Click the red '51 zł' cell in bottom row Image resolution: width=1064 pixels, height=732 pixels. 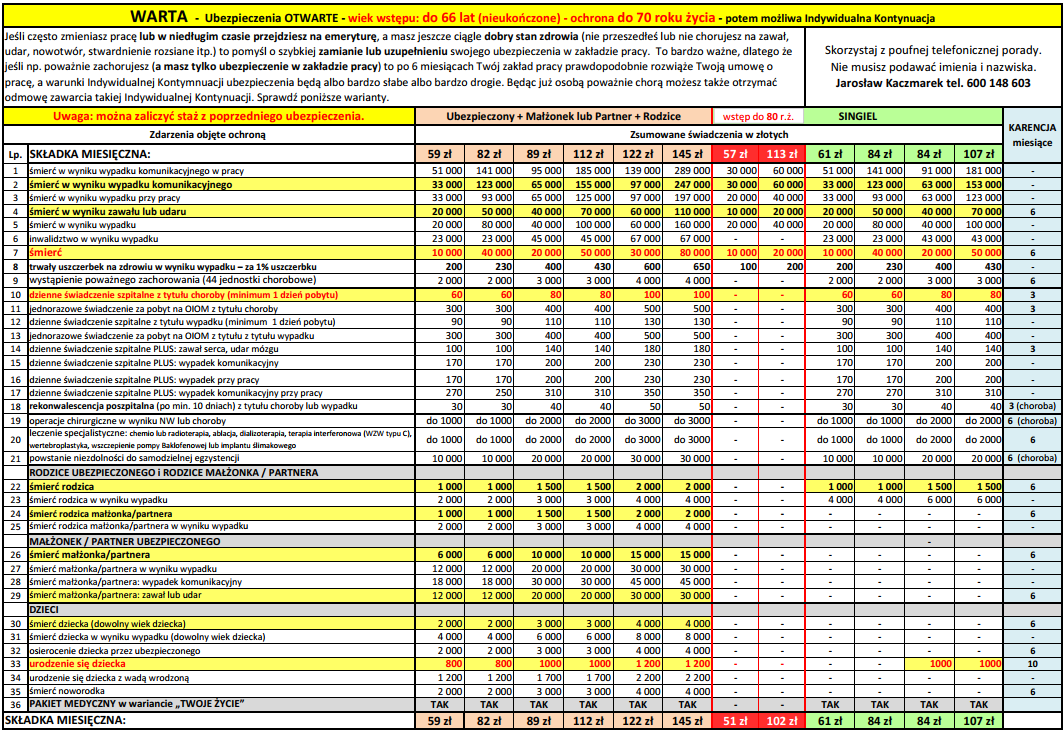735,720
